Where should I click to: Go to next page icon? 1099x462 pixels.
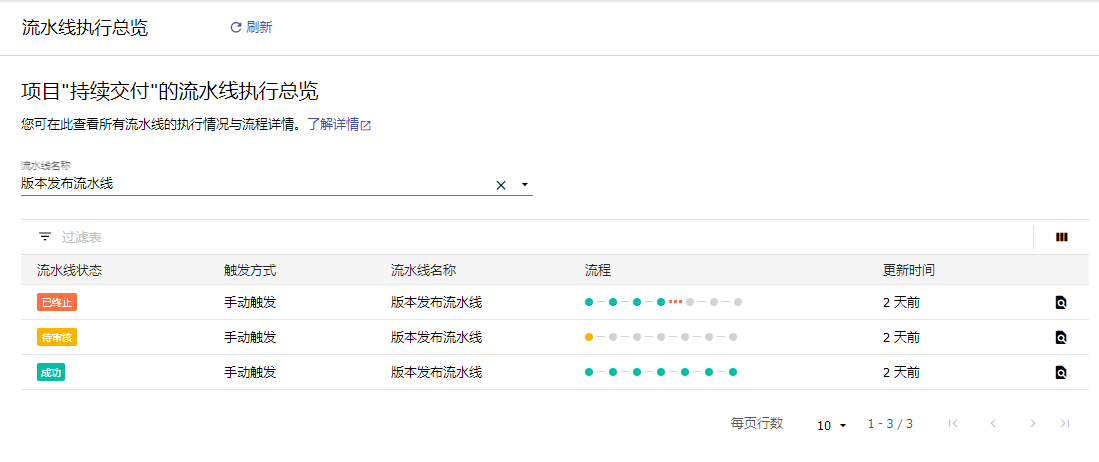[1032, 423]
